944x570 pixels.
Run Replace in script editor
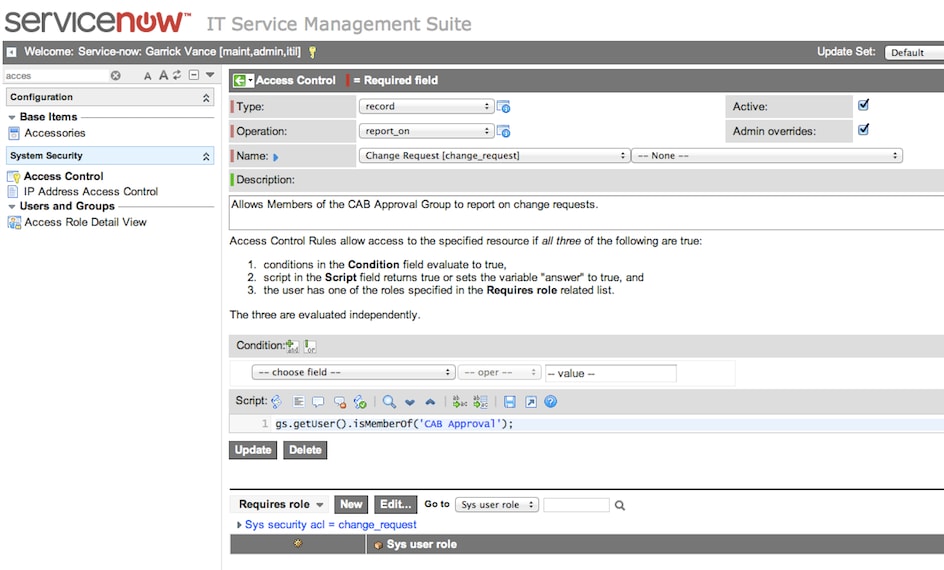[x=460, y=401]
